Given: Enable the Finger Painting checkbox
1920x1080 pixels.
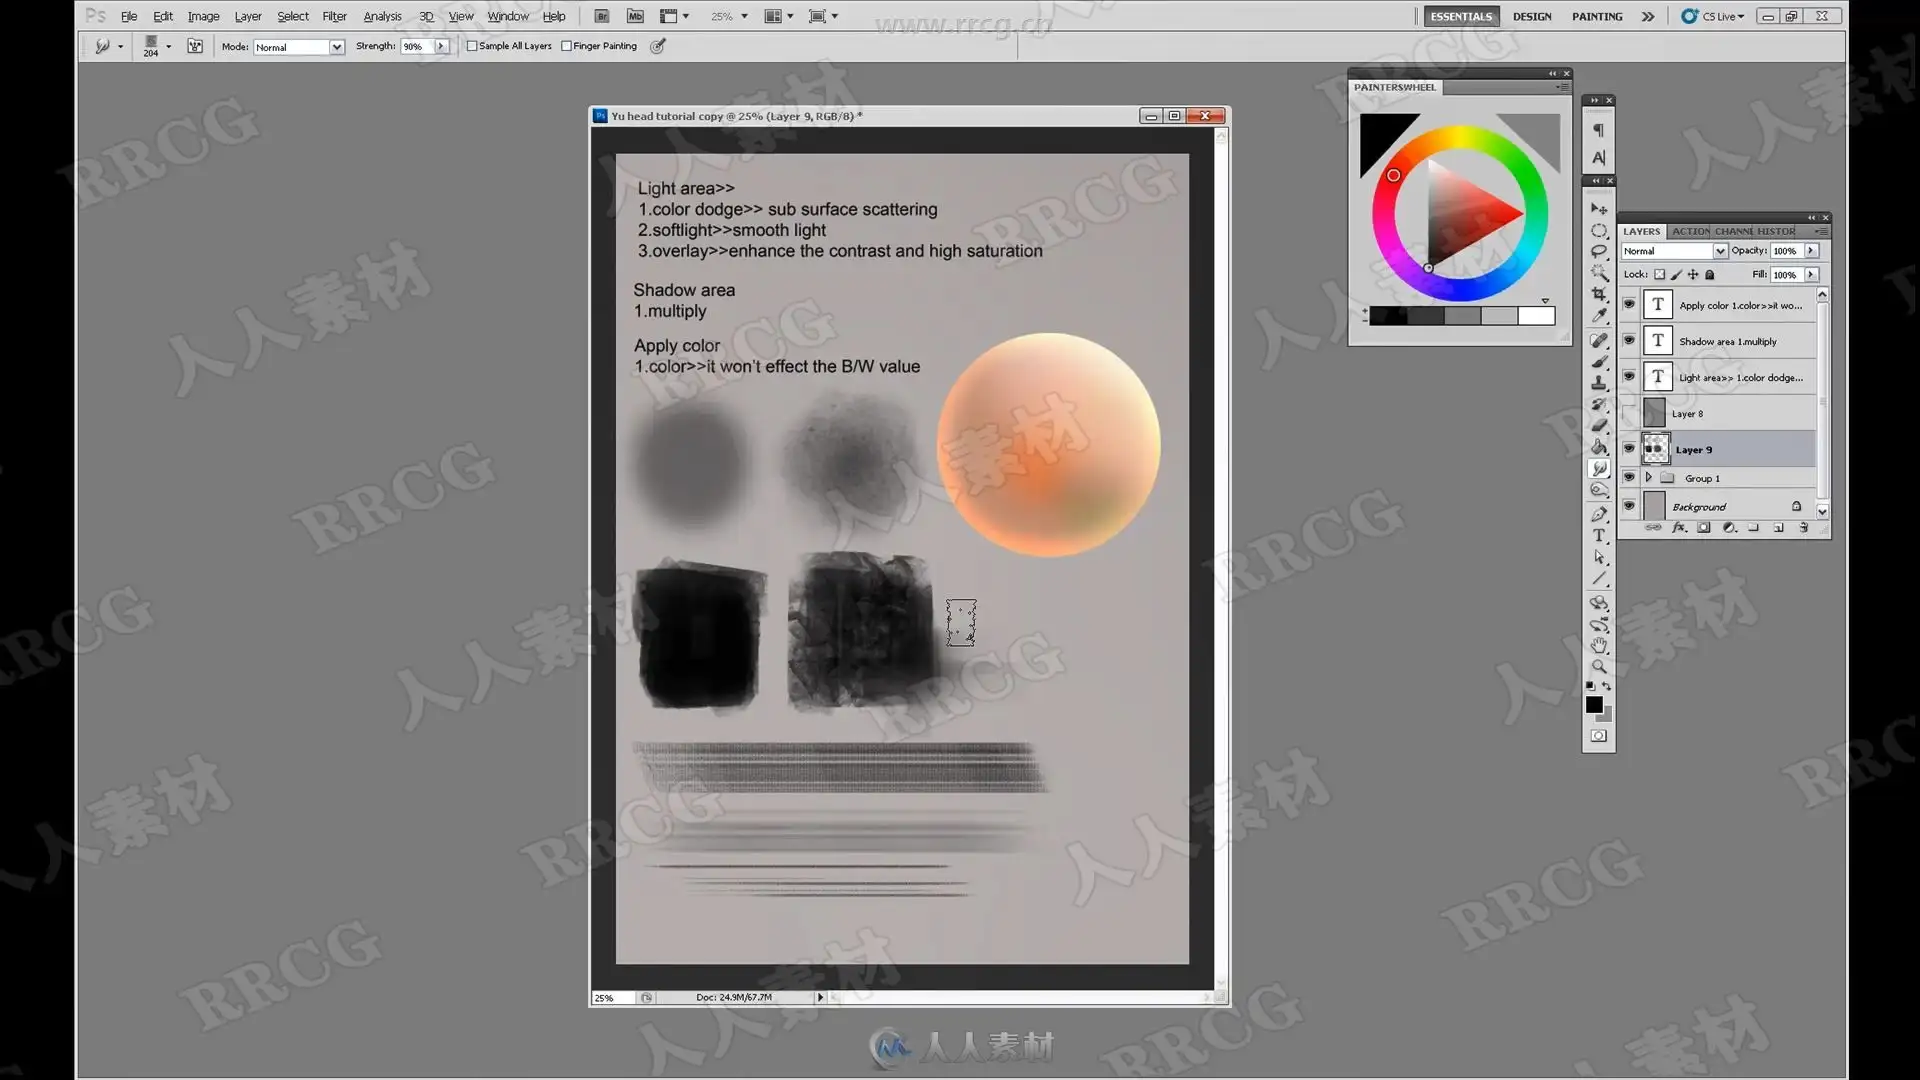Looking at the screenshot, I should [x=566, y=46].
